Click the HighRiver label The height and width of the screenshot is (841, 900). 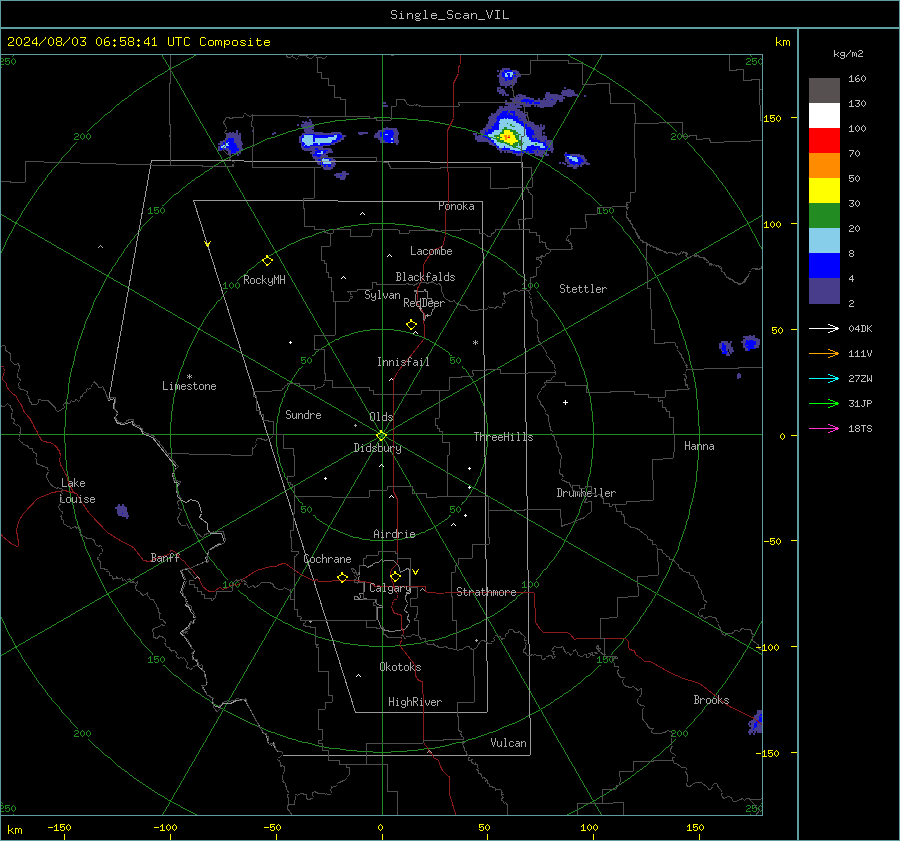[415, 702]
